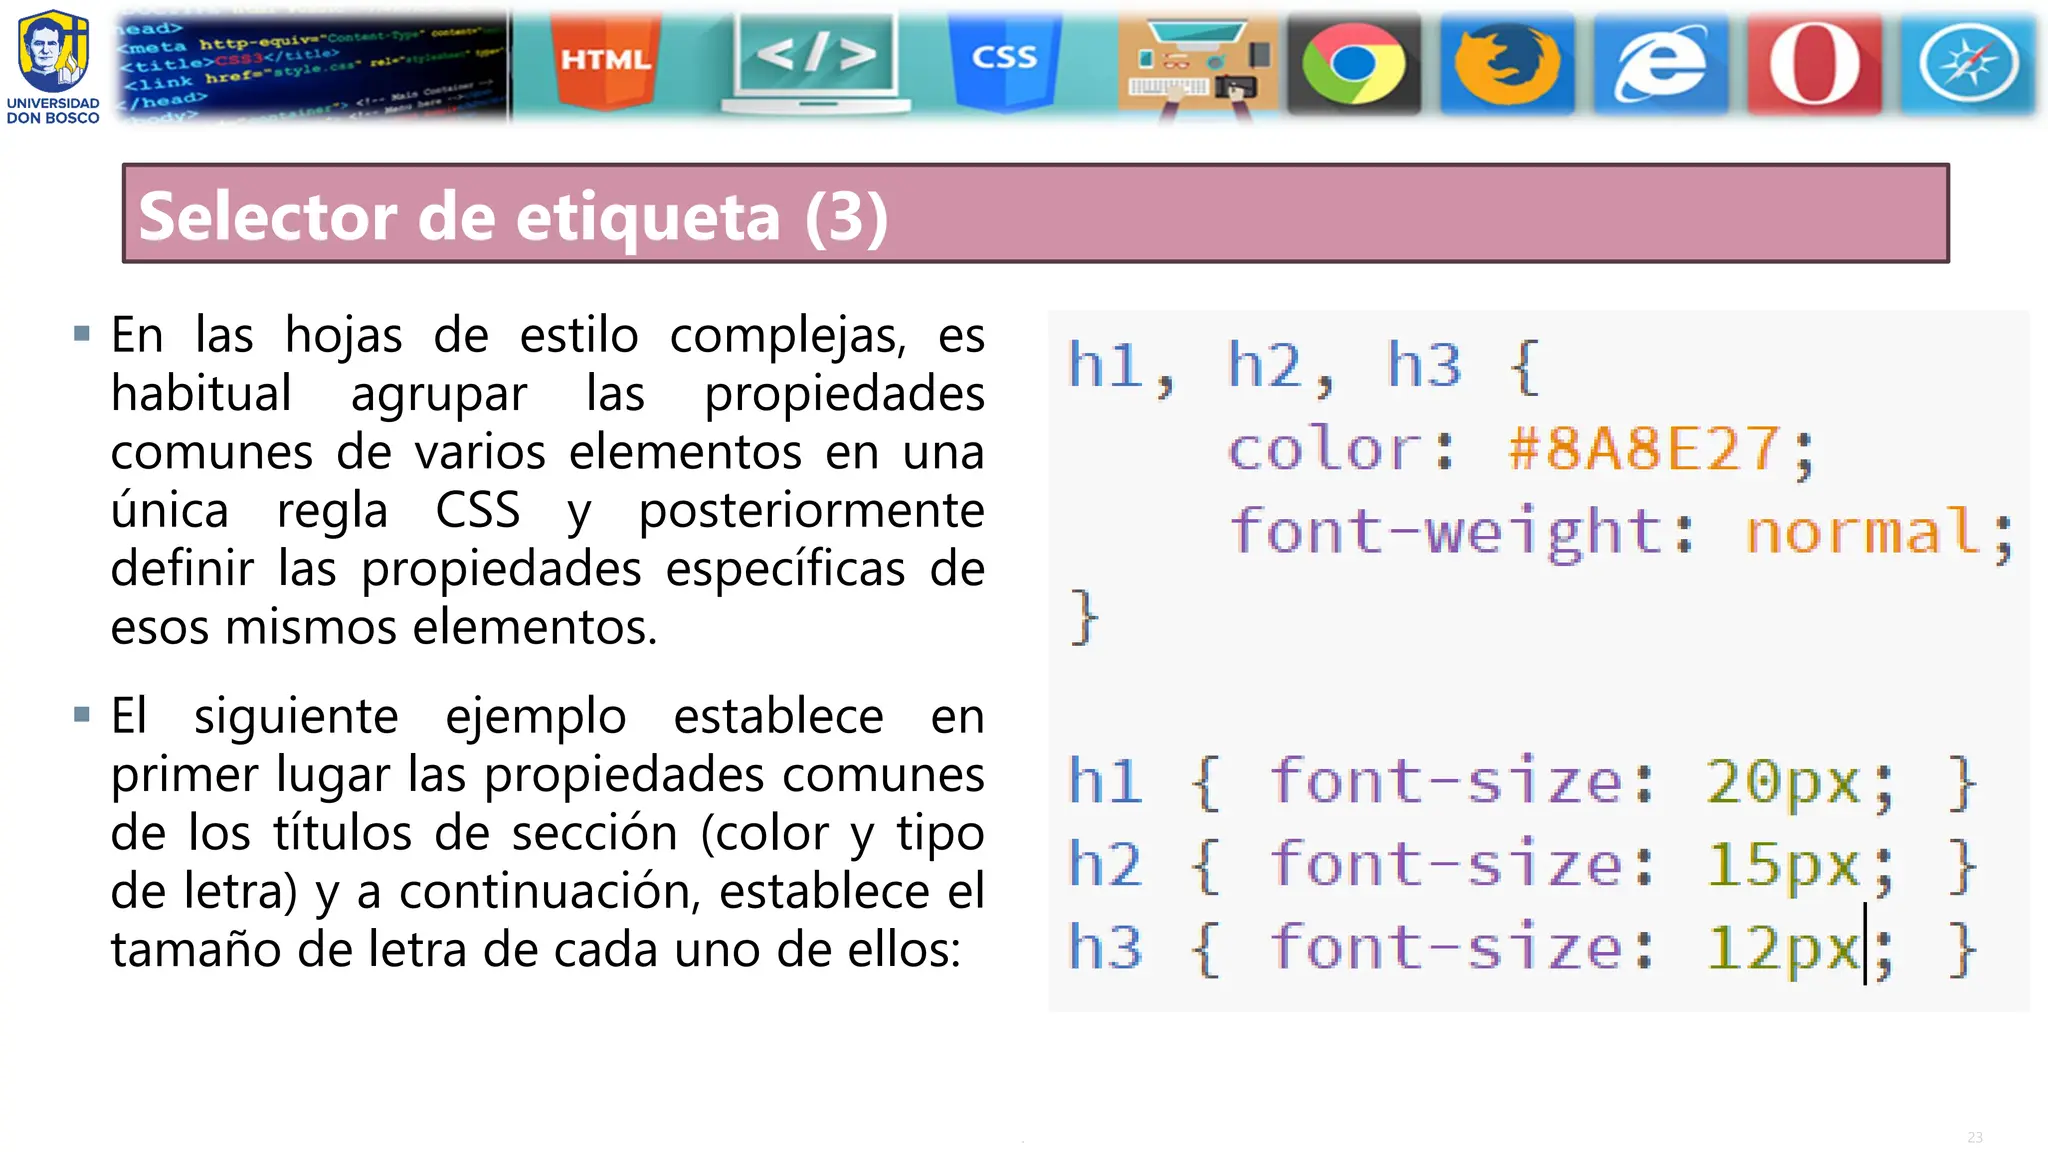This screenshot has height=1152, width=2048.
Task: Click the Opera browser icon
Action: click(x=1814, y=64)
